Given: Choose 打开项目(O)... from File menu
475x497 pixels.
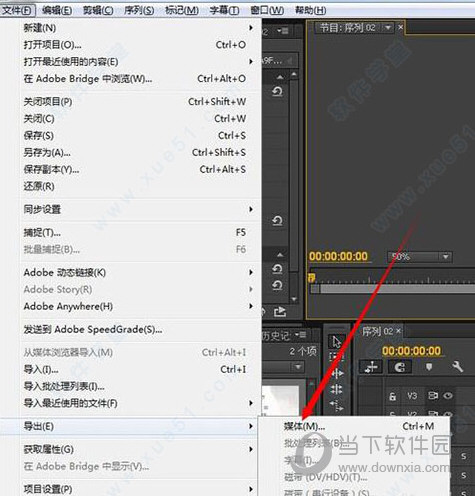Looking at the screenshot, I should [135, 45].
